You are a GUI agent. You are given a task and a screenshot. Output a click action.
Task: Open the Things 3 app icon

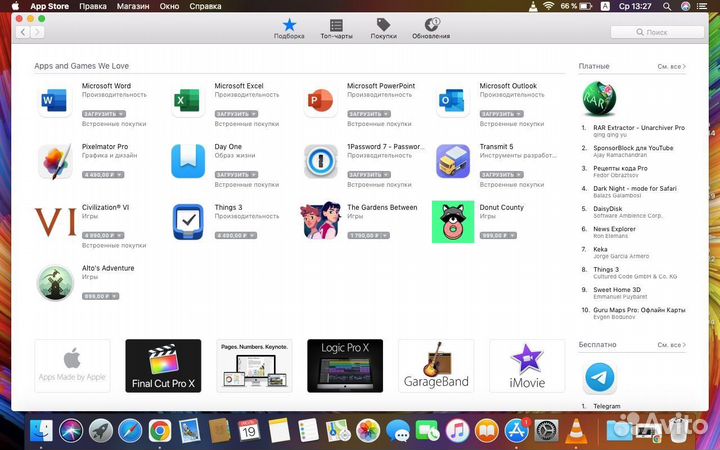(188, 222)
